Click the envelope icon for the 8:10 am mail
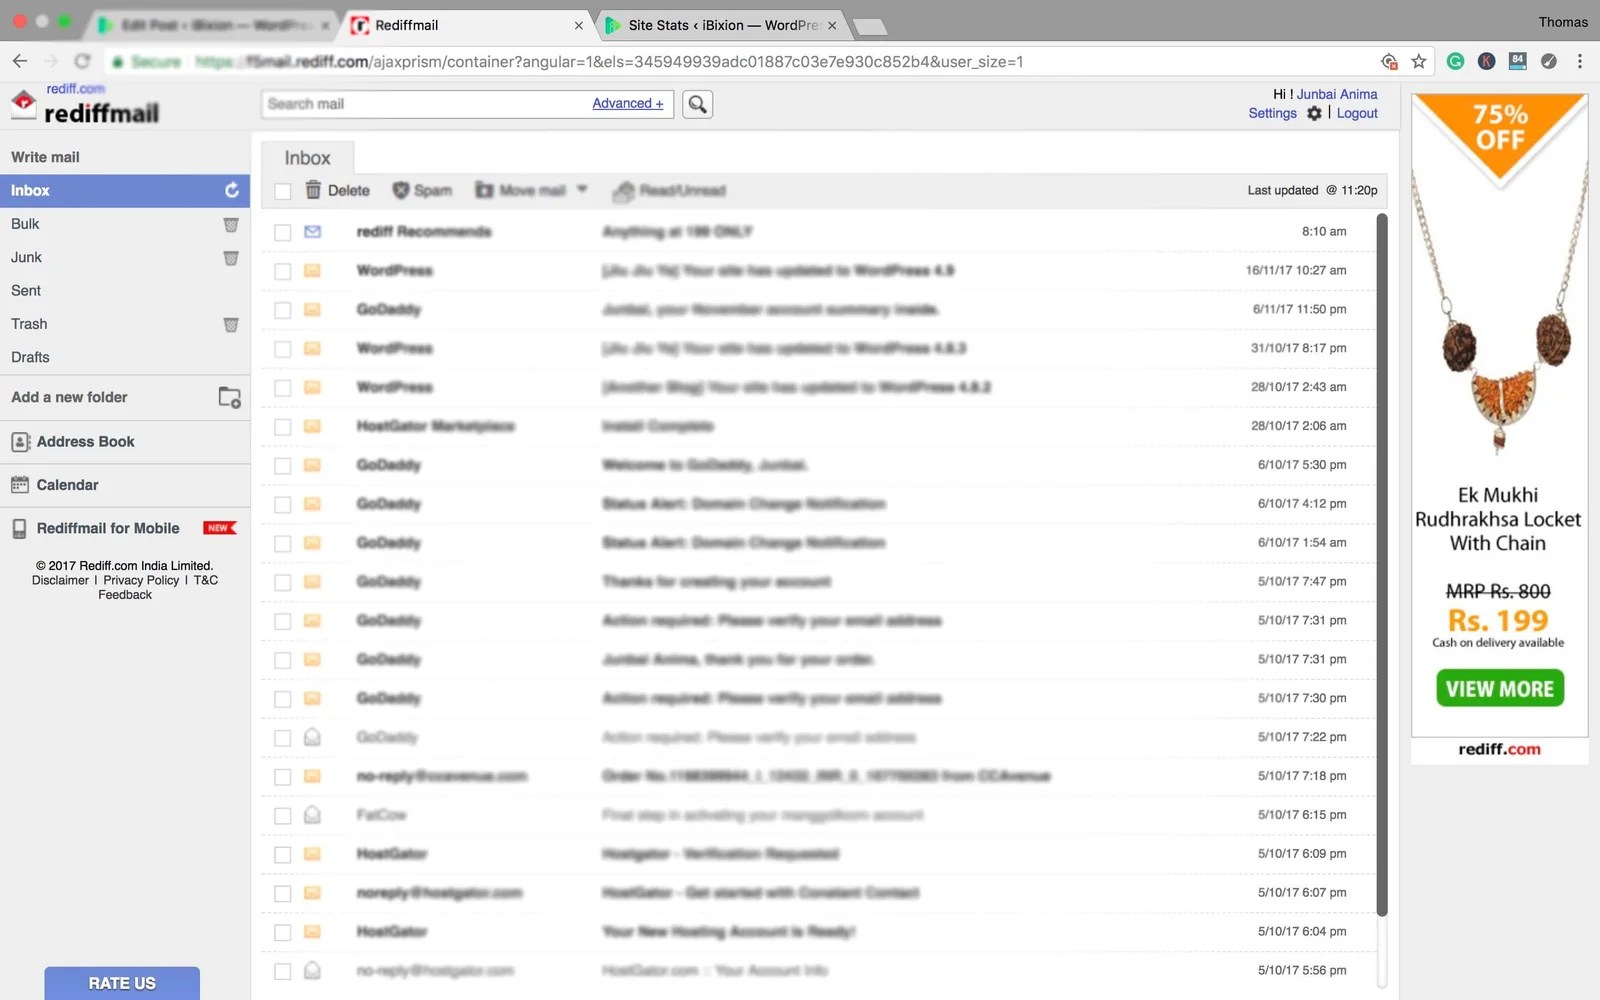This screenshot has height=1000, width=1600. (312, 232)
